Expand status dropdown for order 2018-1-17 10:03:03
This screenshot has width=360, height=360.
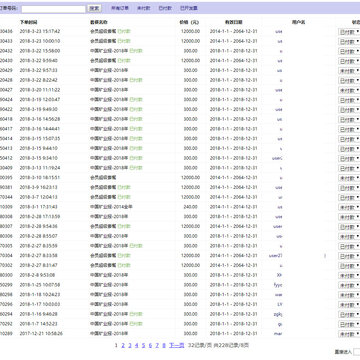[x=349, y=305]
